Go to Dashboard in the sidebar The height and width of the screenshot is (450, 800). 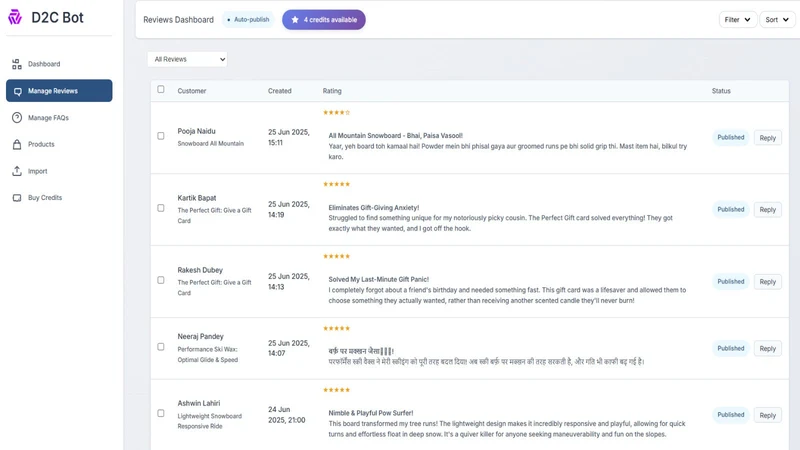pyautogui.click(x=59, y=64)
